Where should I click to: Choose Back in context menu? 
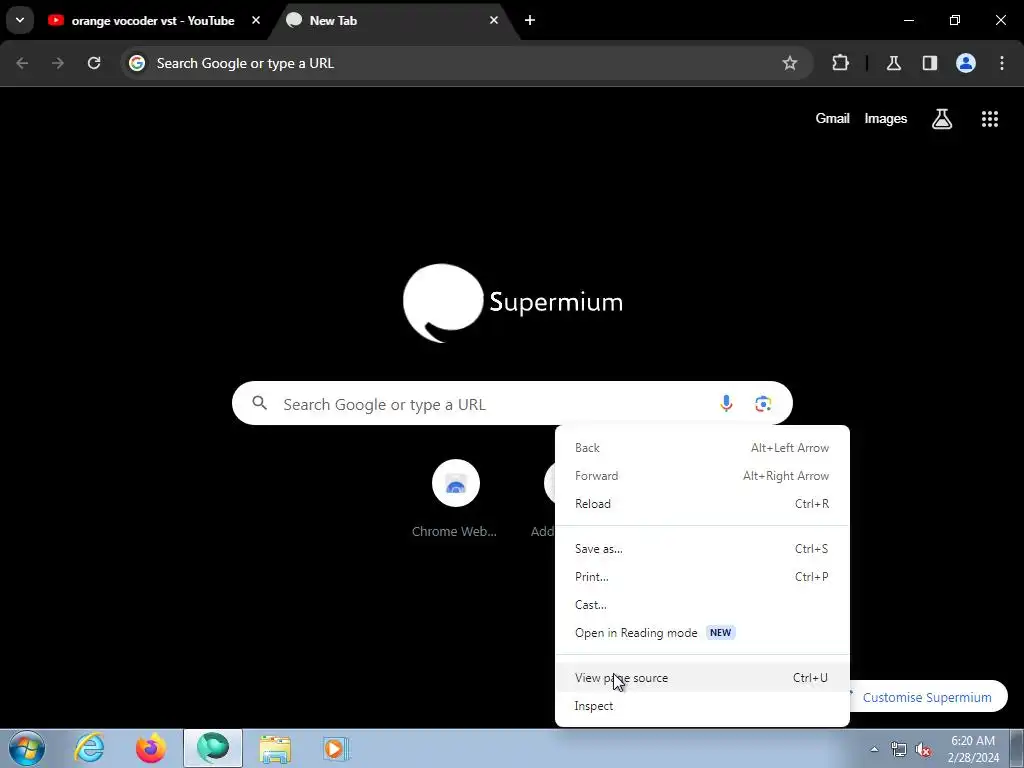coord(702,448)
